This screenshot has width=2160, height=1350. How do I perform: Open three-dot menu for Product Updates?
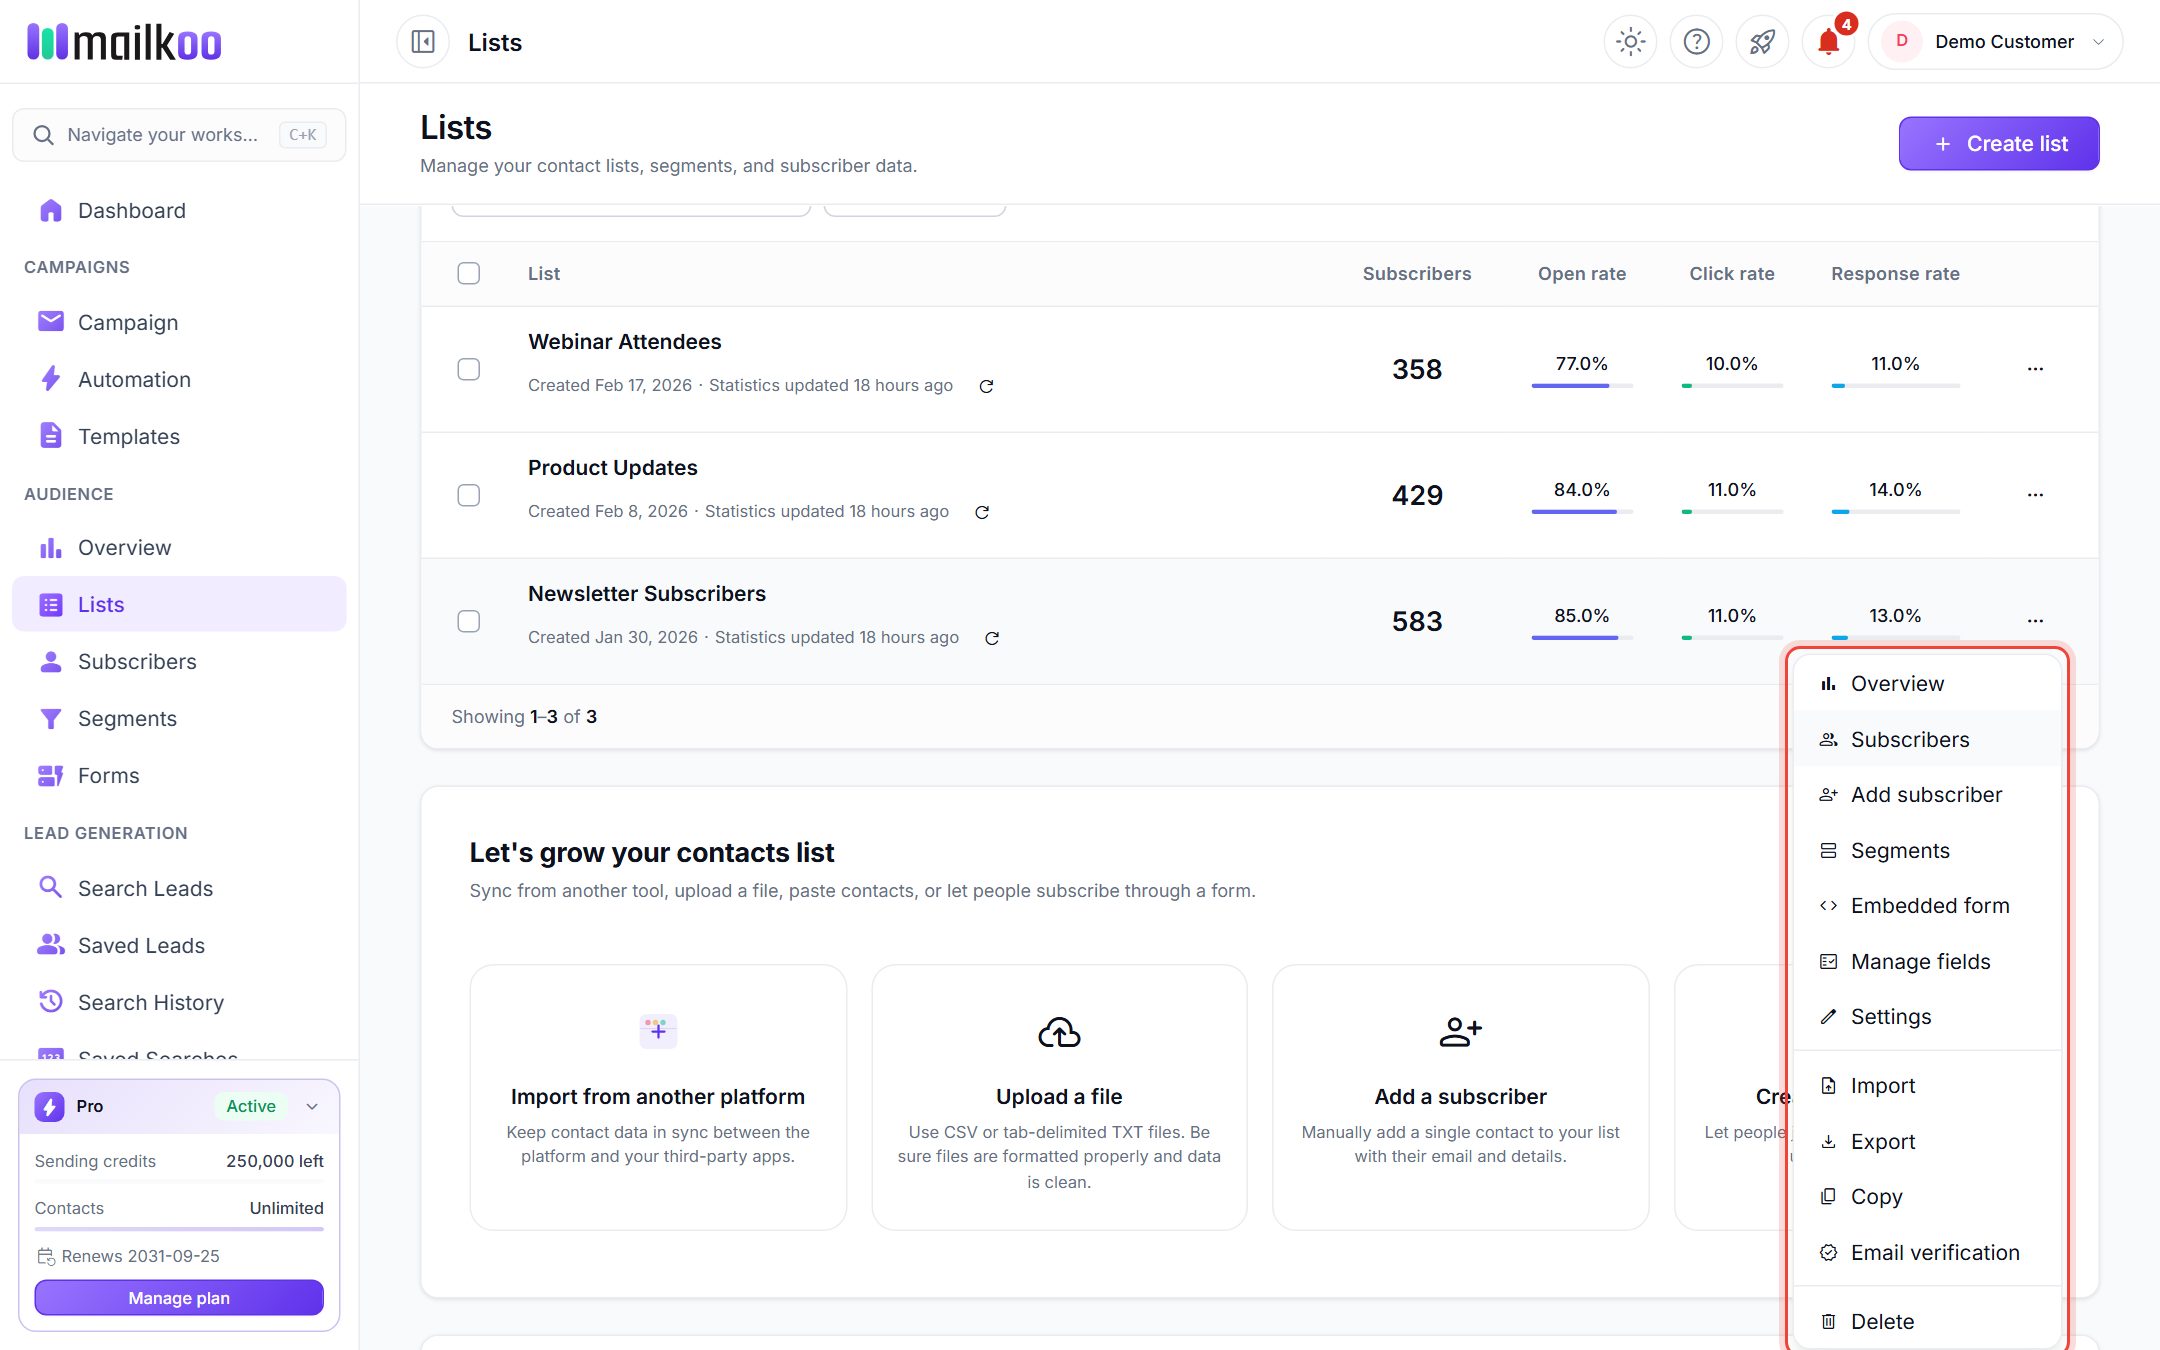click(2035, 495)
